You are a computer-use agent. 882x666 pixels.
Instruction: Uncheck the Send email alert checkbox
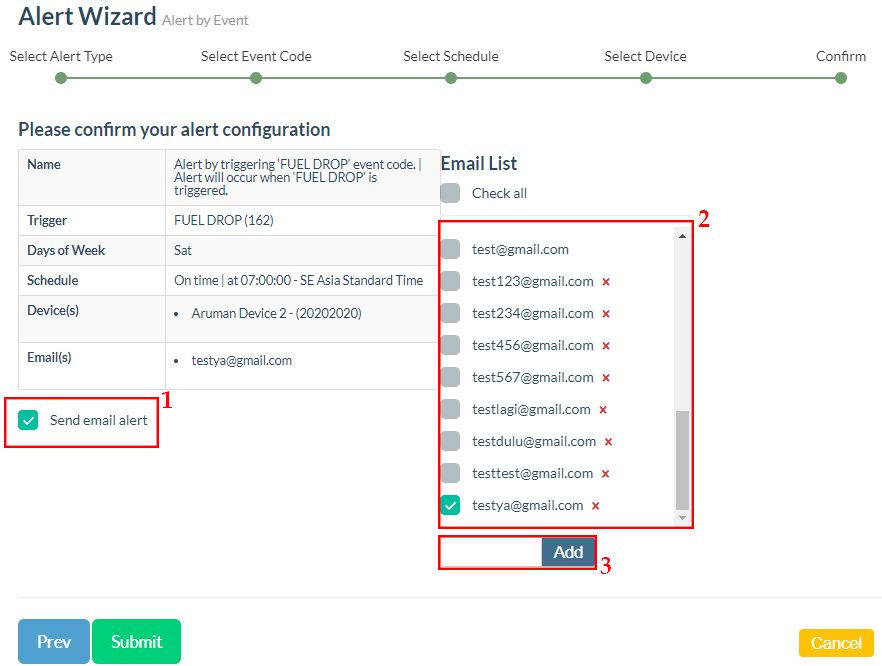(29, 420)
